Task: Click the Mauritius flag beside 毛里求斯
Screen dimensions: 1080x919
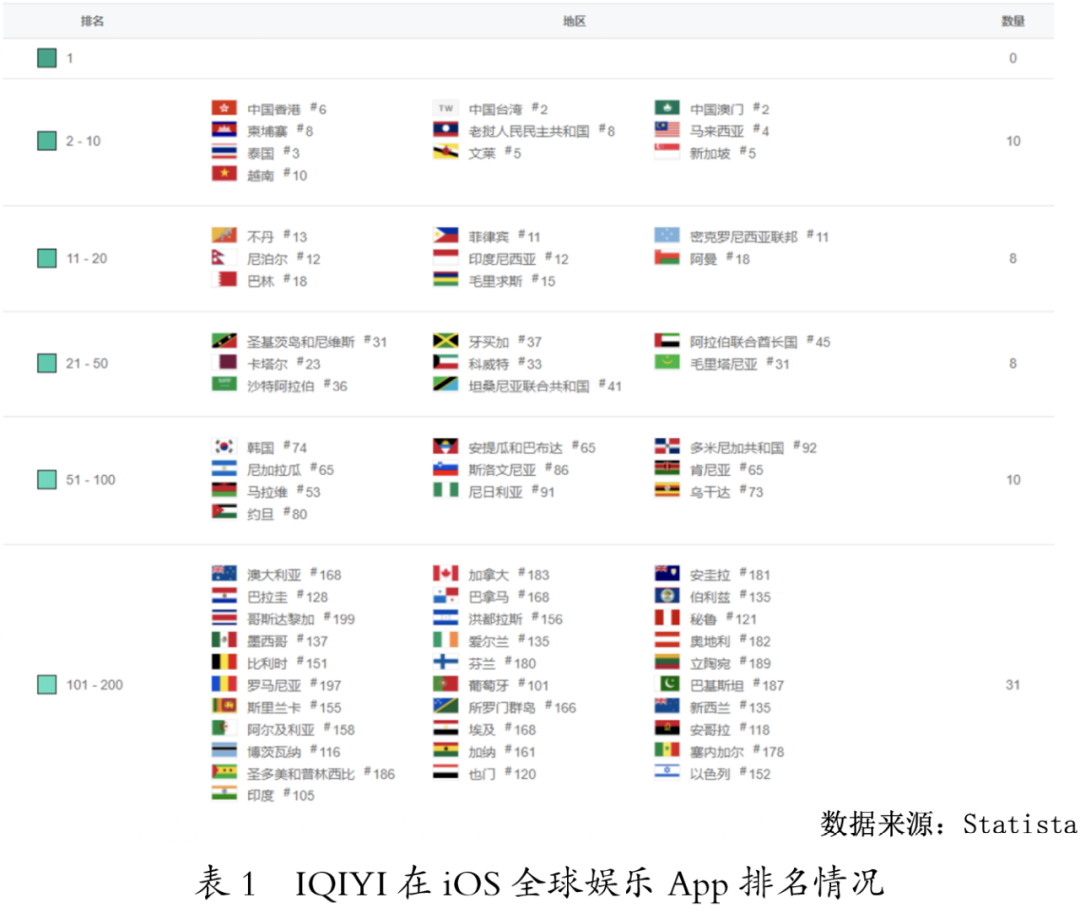Action: coord(446,280)
